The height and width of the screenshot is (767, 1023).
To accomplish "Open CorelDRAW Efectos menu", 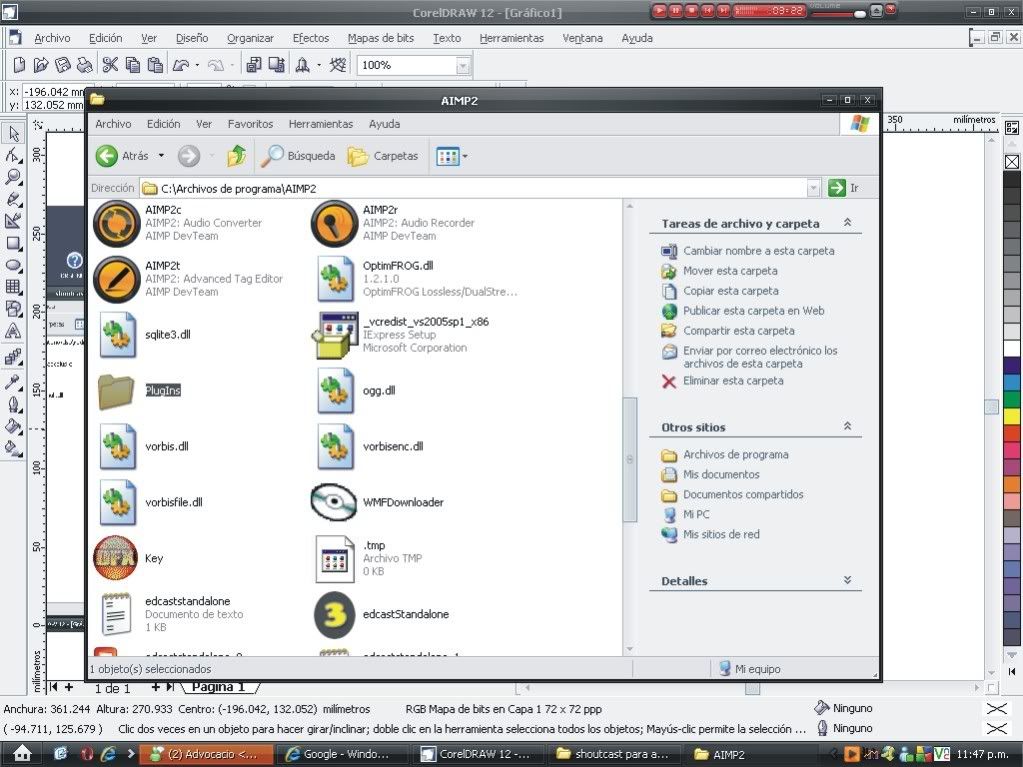I will pyautogui.click(x=311, y=38).
